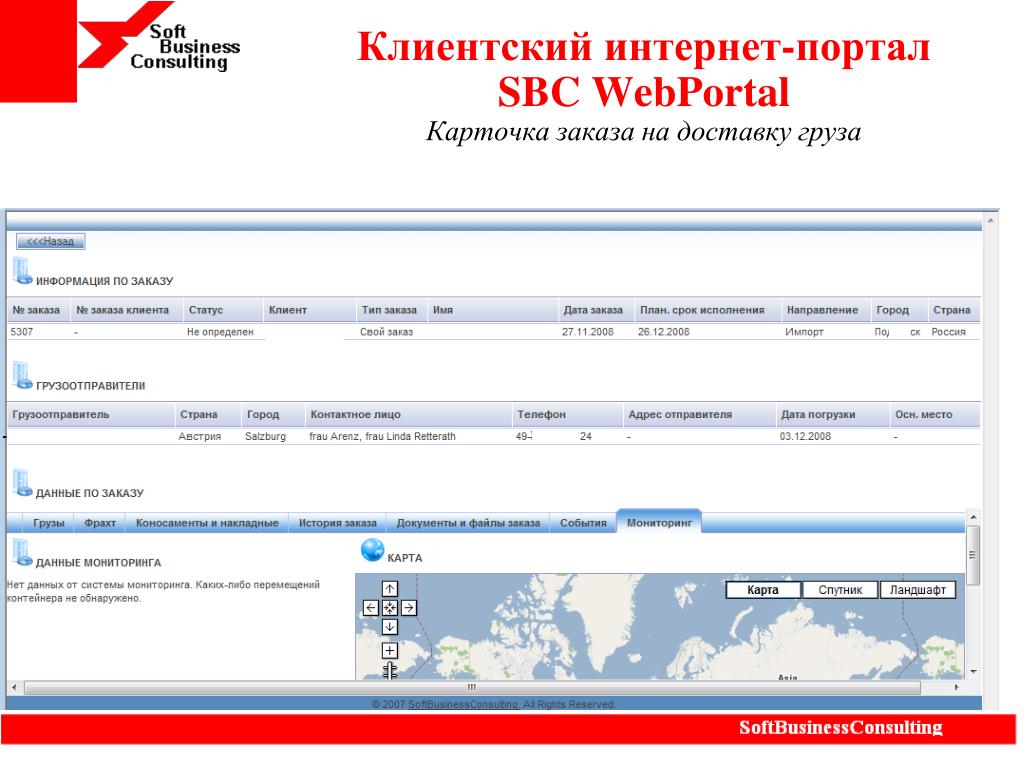Open the Грузы tab

coord(49,523)
